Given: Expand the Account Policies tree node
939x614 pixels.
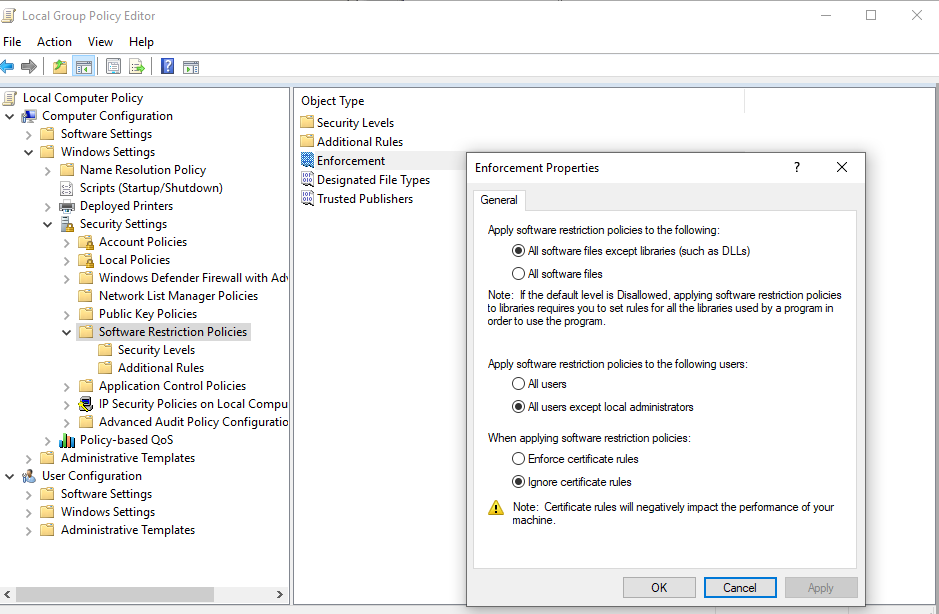Looking at the screenshot, I should pos(66,243).
